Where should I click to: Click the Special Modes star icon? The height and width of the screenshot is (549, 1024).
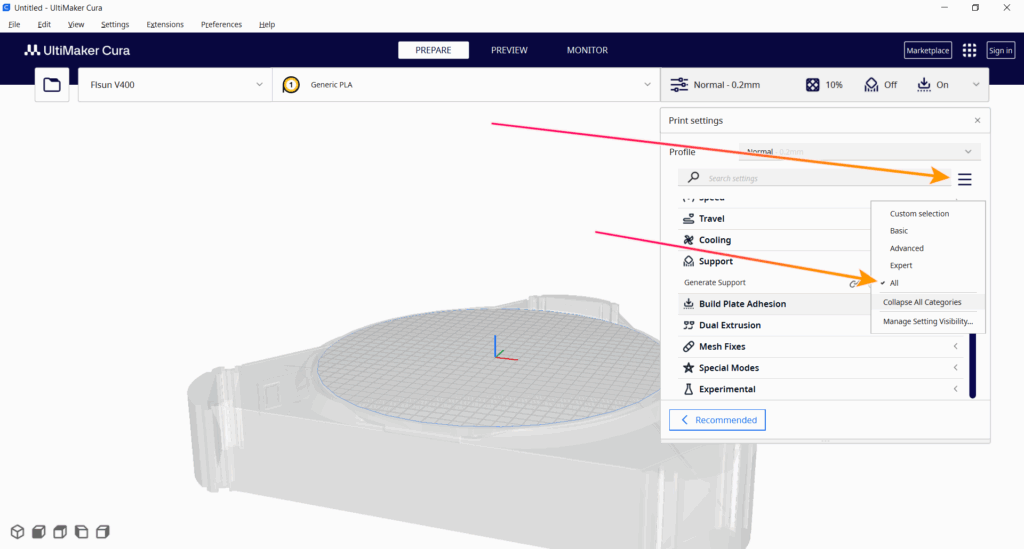(688, 368)
